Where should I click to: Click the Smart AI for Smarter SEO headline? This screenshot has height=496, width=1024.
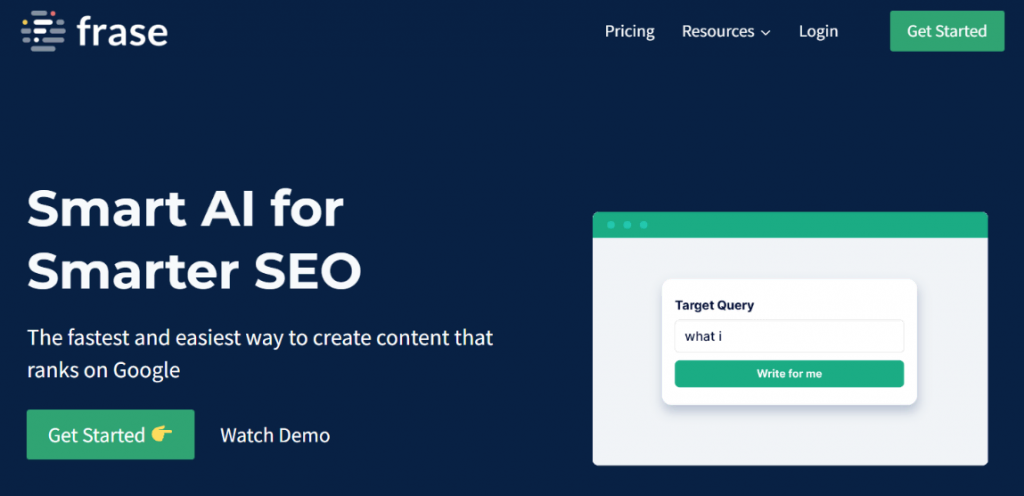[x=195, y=240]
